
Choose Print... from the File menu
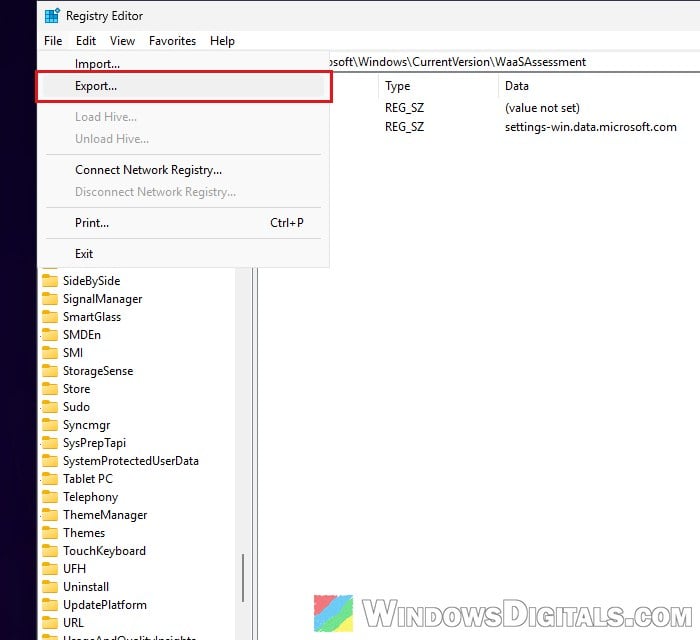pos(183,223)
